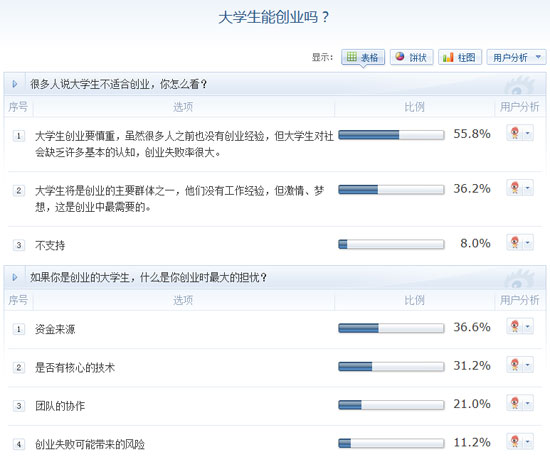This screenshot has height=462, width=550.
Task: Switch display to 表格 table view
Action: coord(363,57)
